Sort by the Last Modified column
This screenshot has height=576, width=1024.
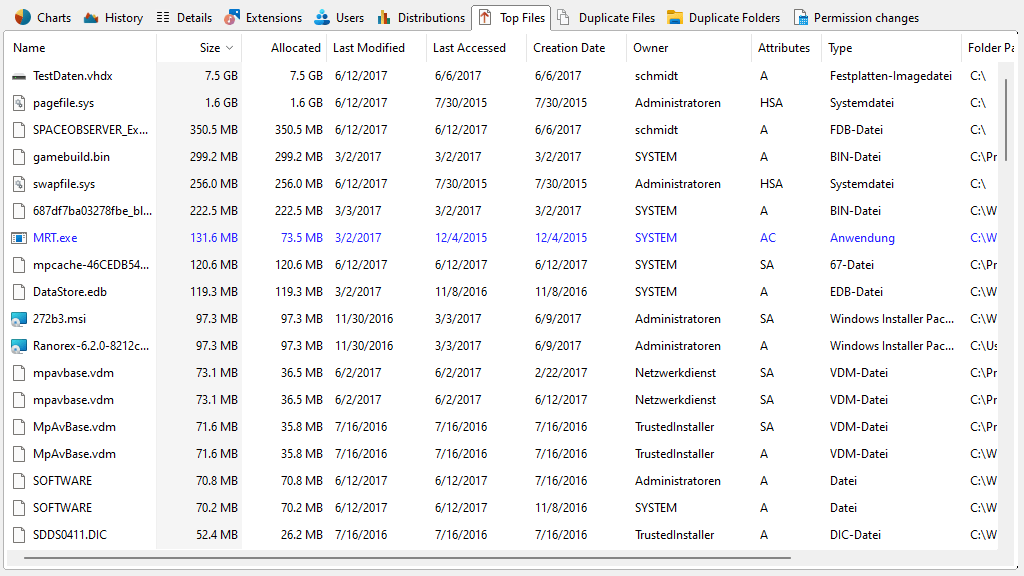[x=369, y=48]
